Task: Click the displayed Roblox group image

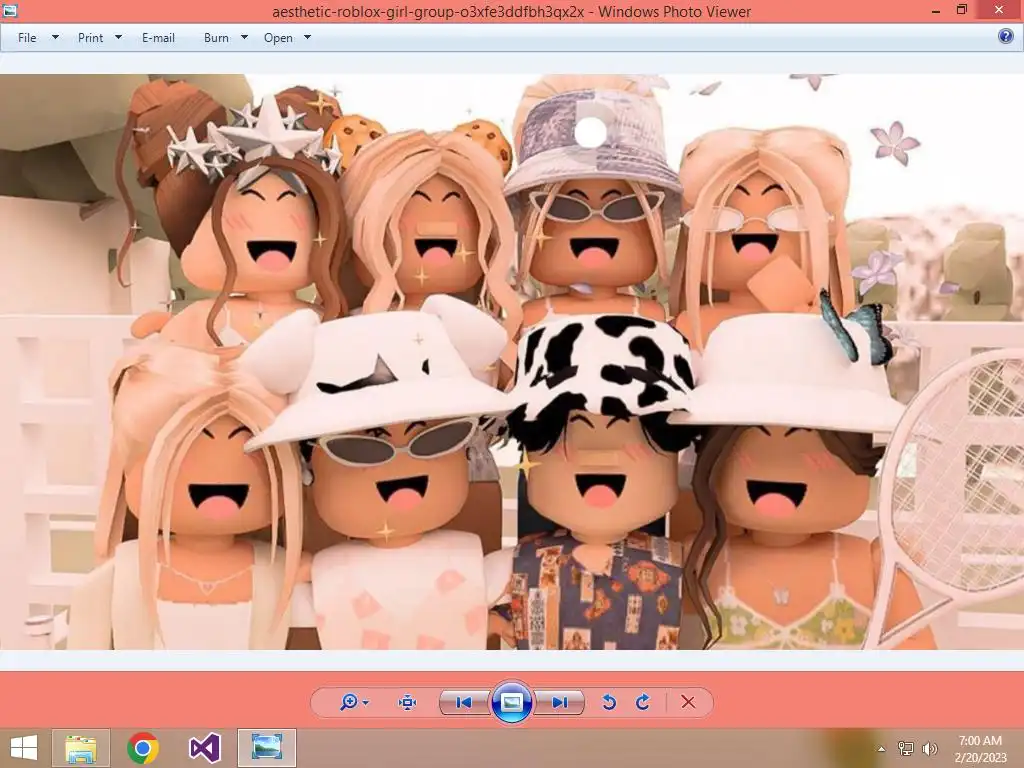Action: [512, 362]
